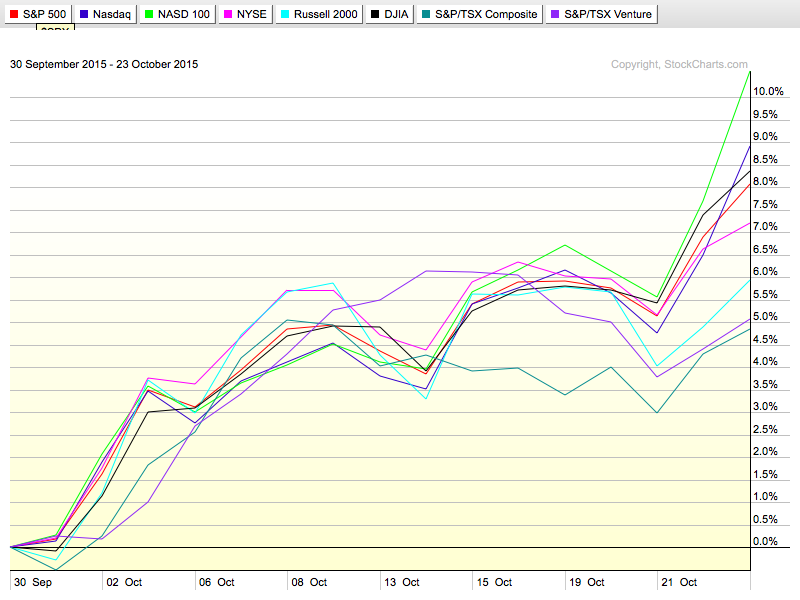Screen dimensions: 800x600
Task: Click the 3.5% axis label
Action: 765,384
